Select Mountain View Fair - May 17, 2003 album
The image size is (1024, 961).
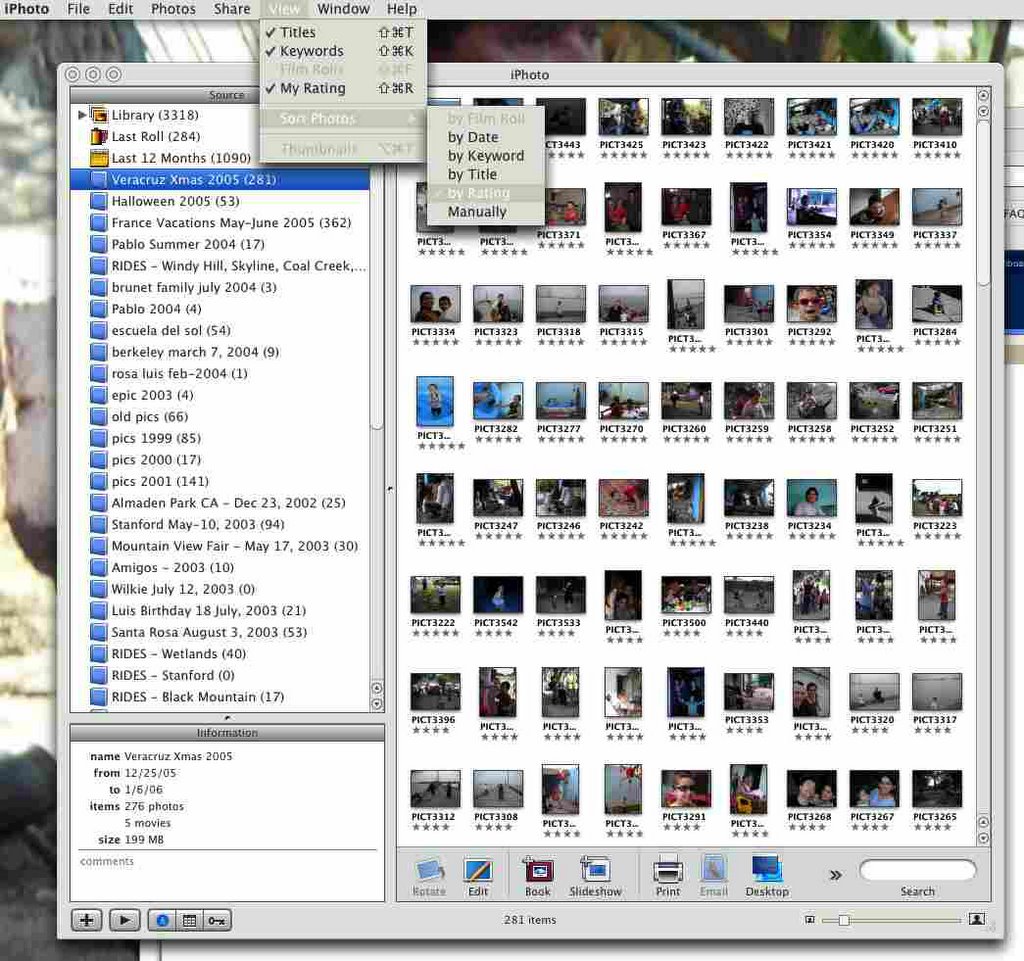[x=220, y=546]
